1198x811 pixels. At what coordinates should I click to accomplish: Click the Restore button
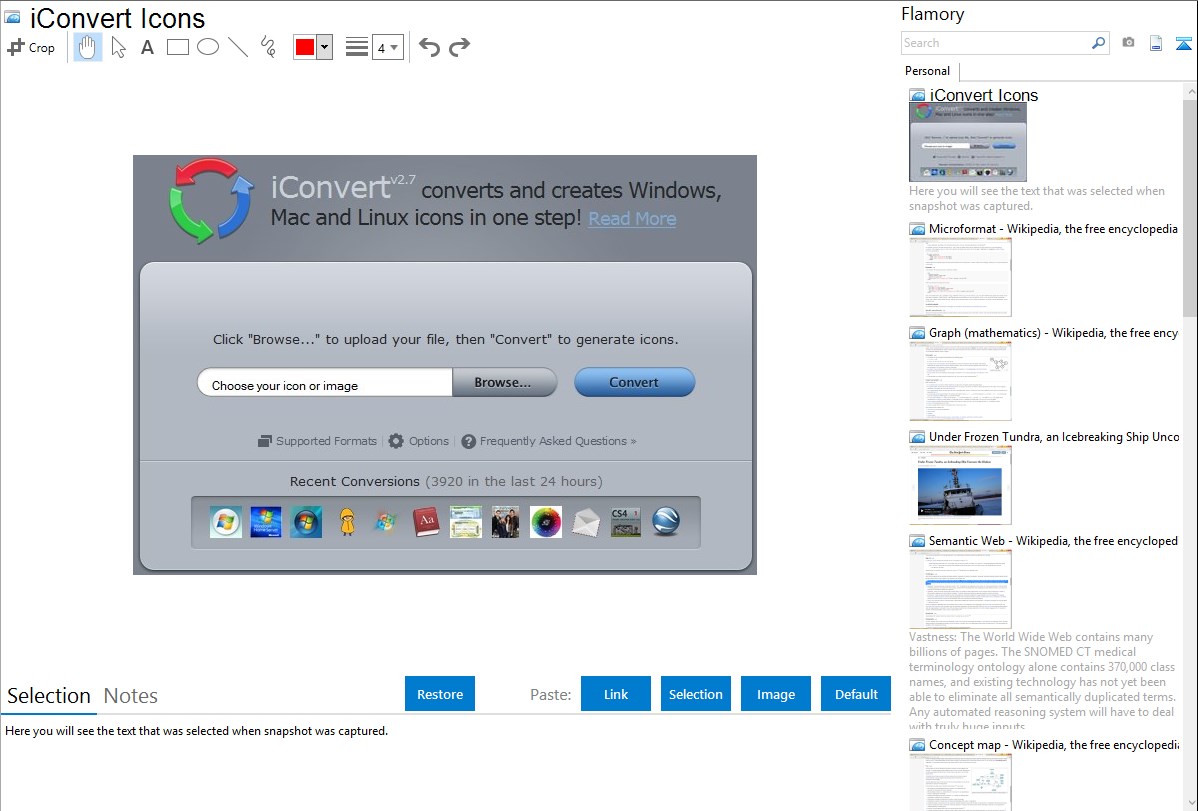pyautogui.click(x=440, y=694)
